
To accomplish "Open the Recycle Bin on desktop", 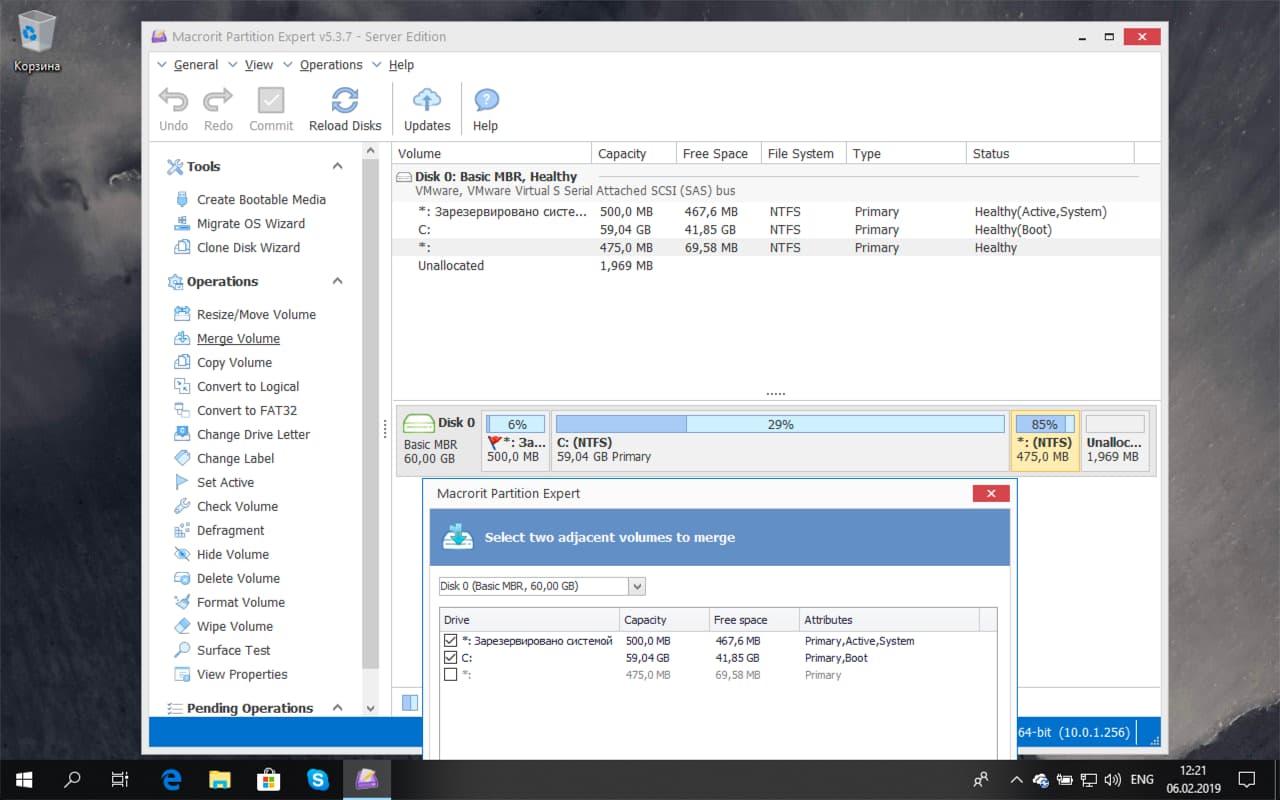I will [37, 41].
